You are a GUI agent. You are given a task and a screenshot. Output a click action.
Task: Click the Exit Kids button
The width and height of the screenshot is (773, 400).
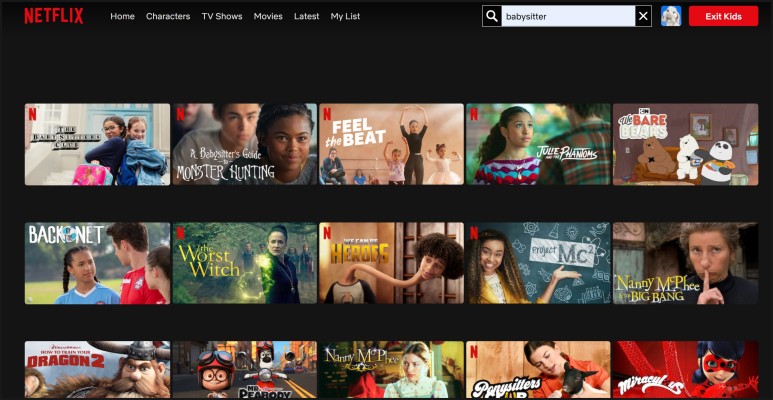click(723, 16)
